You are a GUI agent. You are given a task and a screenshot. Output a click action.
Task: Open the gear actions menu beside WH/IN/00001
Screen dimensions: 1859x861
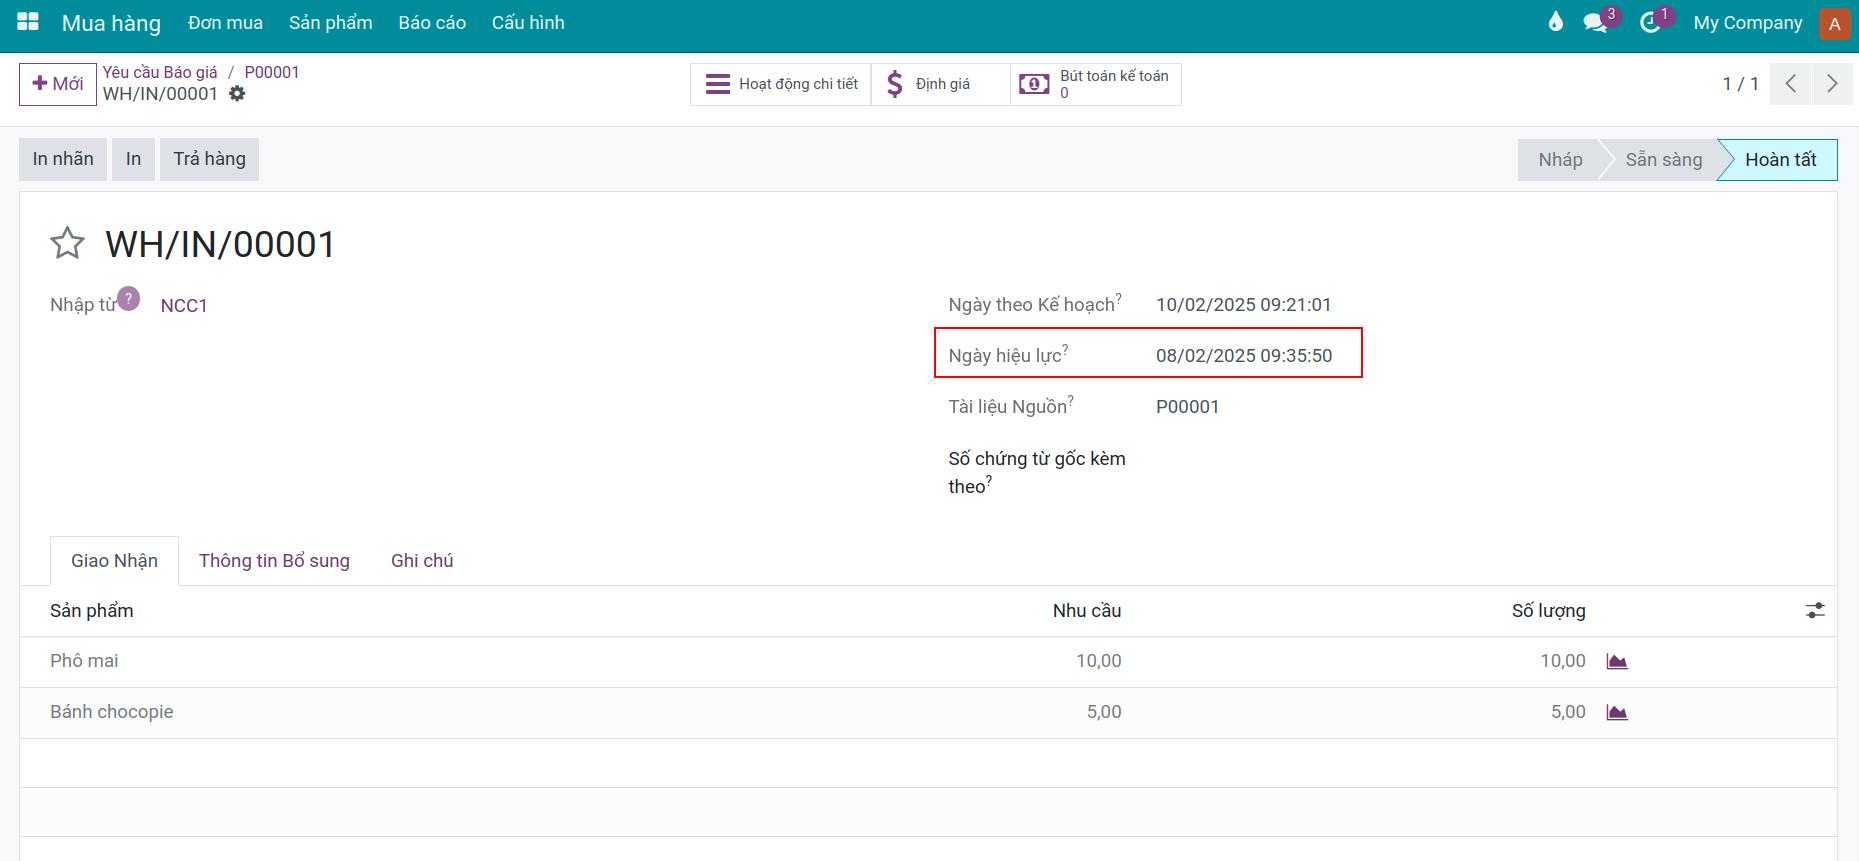[237, 93]
